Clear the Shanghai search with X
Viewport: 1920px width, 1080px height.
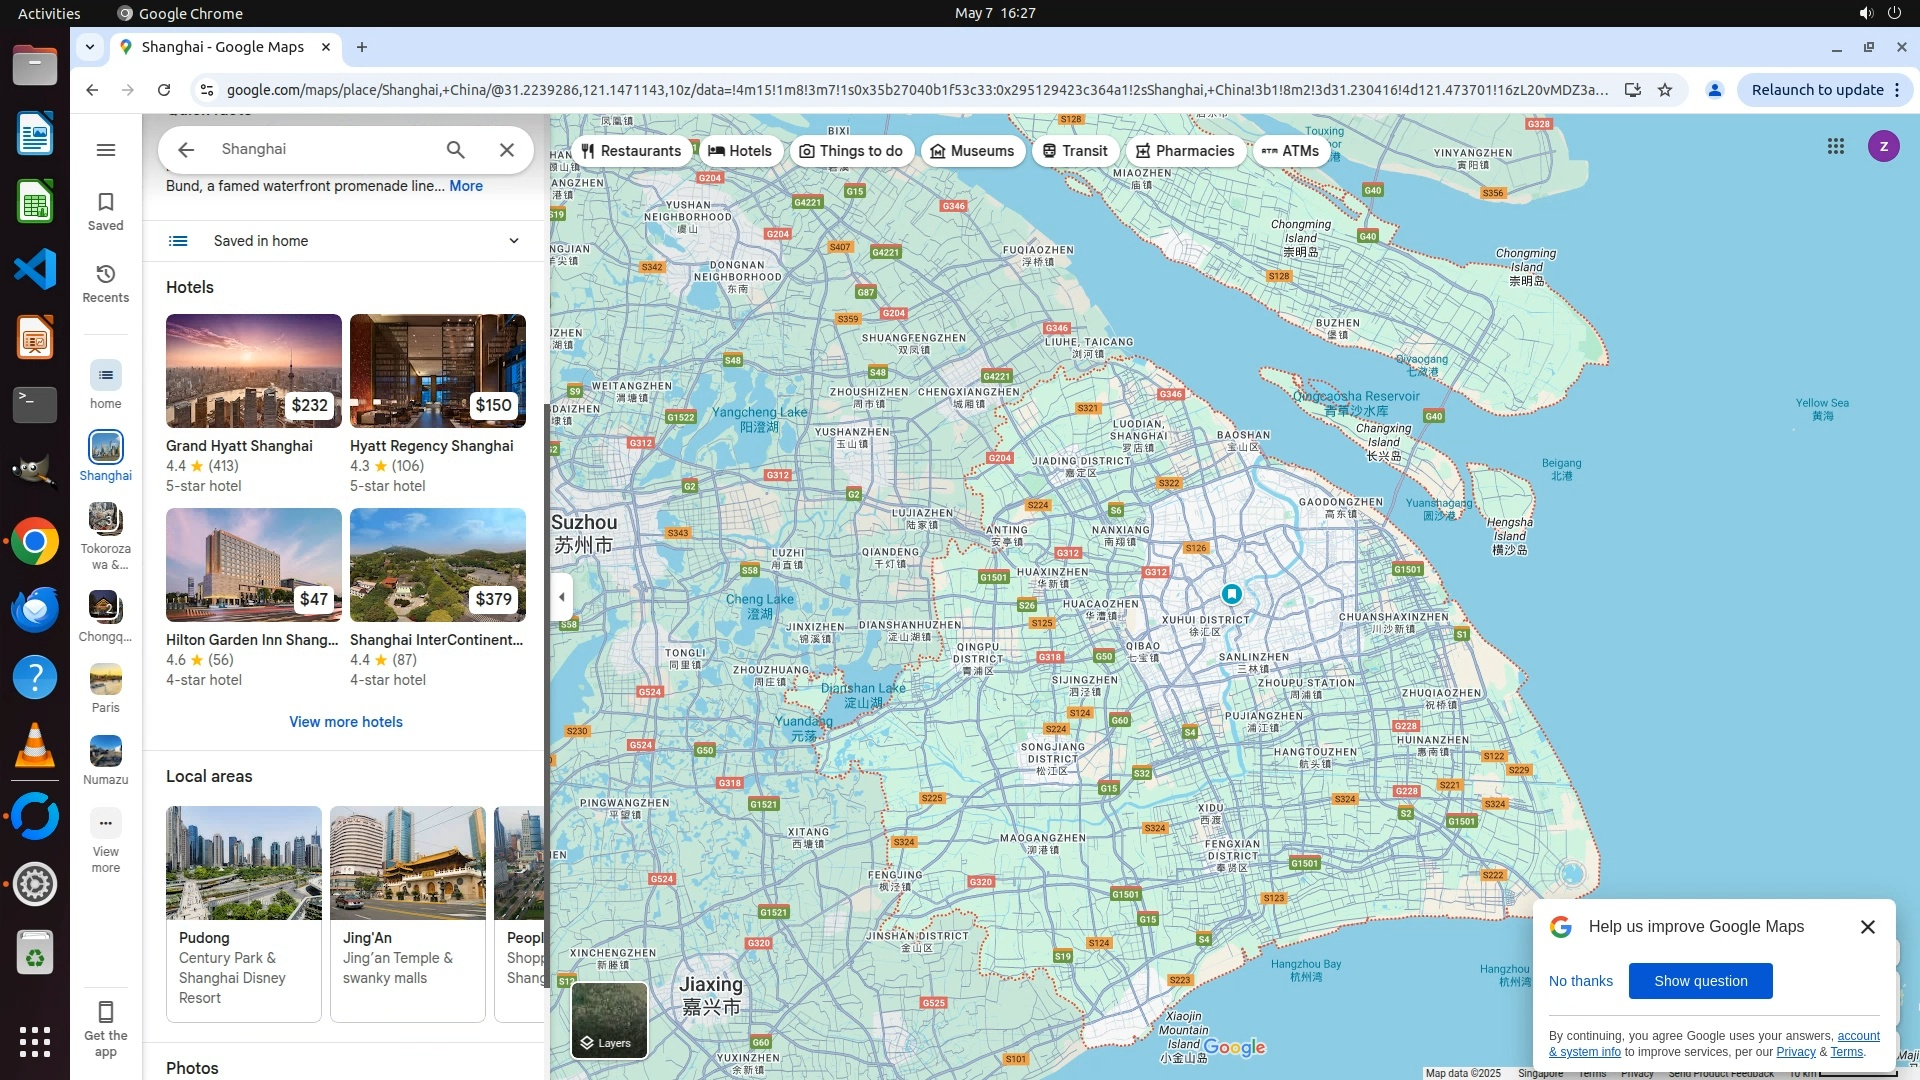[507, 150]
